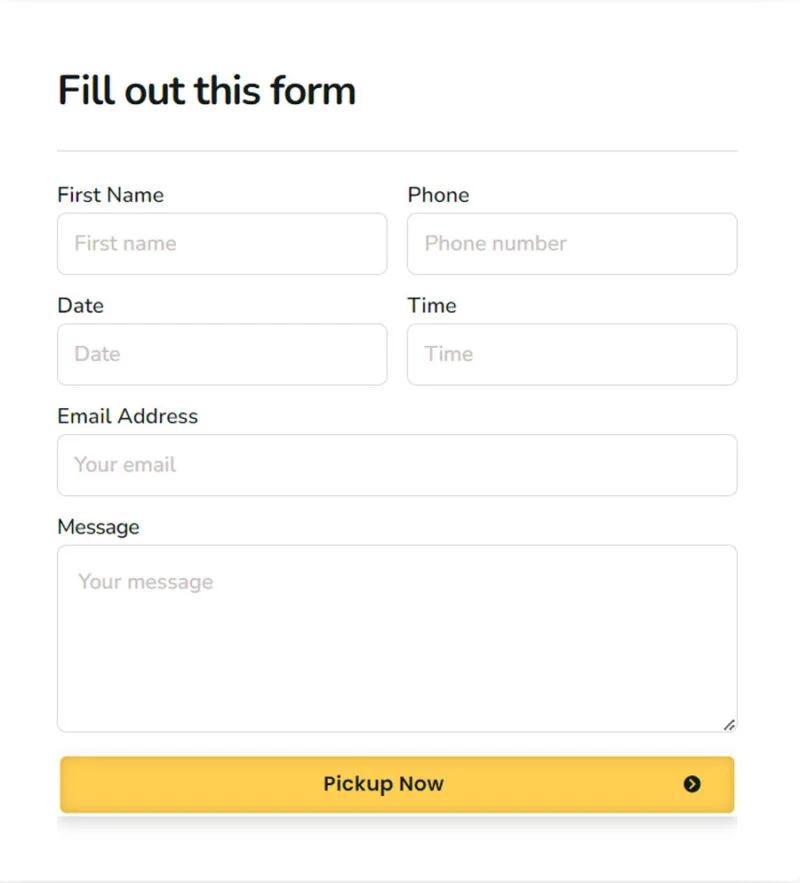Click the "Phone number" placeholder text

pyautogui.click(x=495, y=243)
